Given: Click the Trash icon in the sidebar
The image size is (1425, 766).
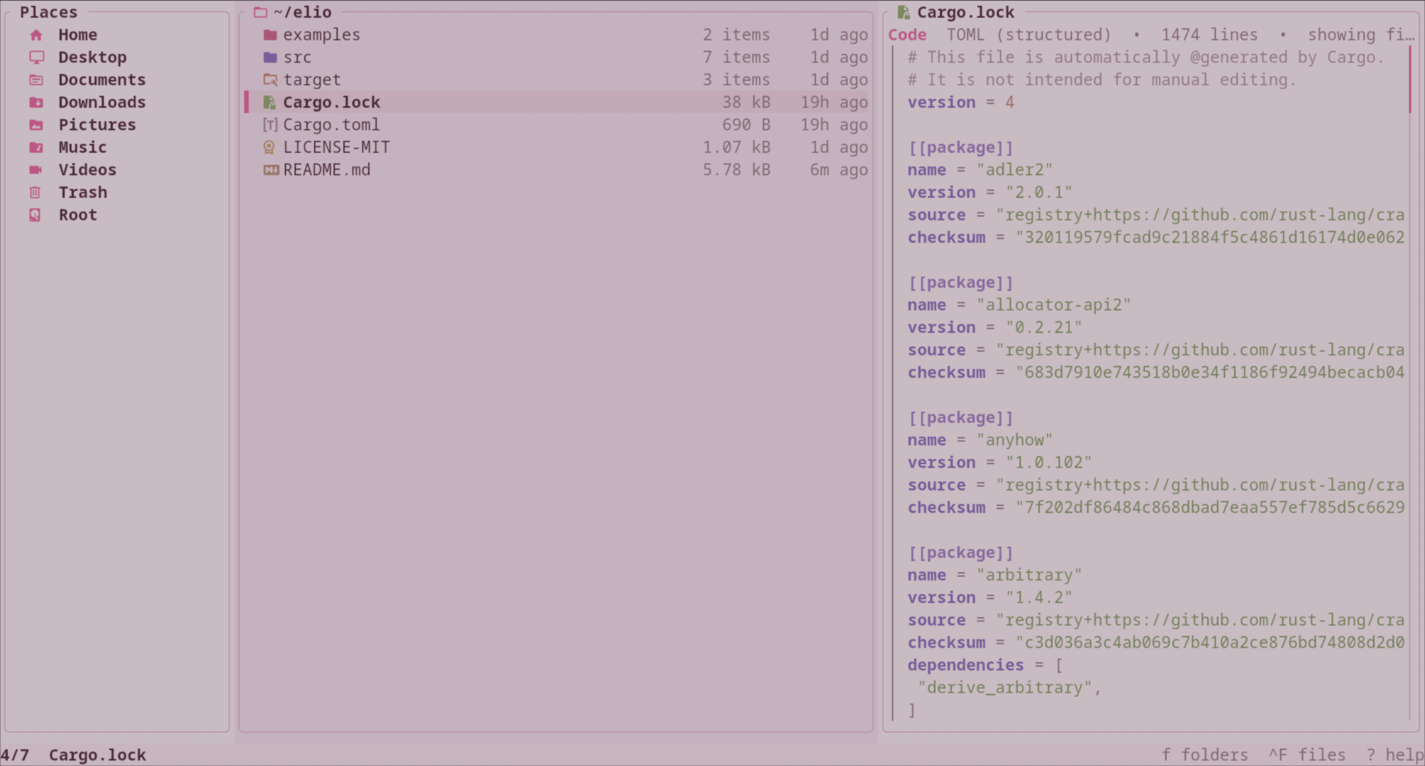Looking at the screenshot, I should 37,192.
